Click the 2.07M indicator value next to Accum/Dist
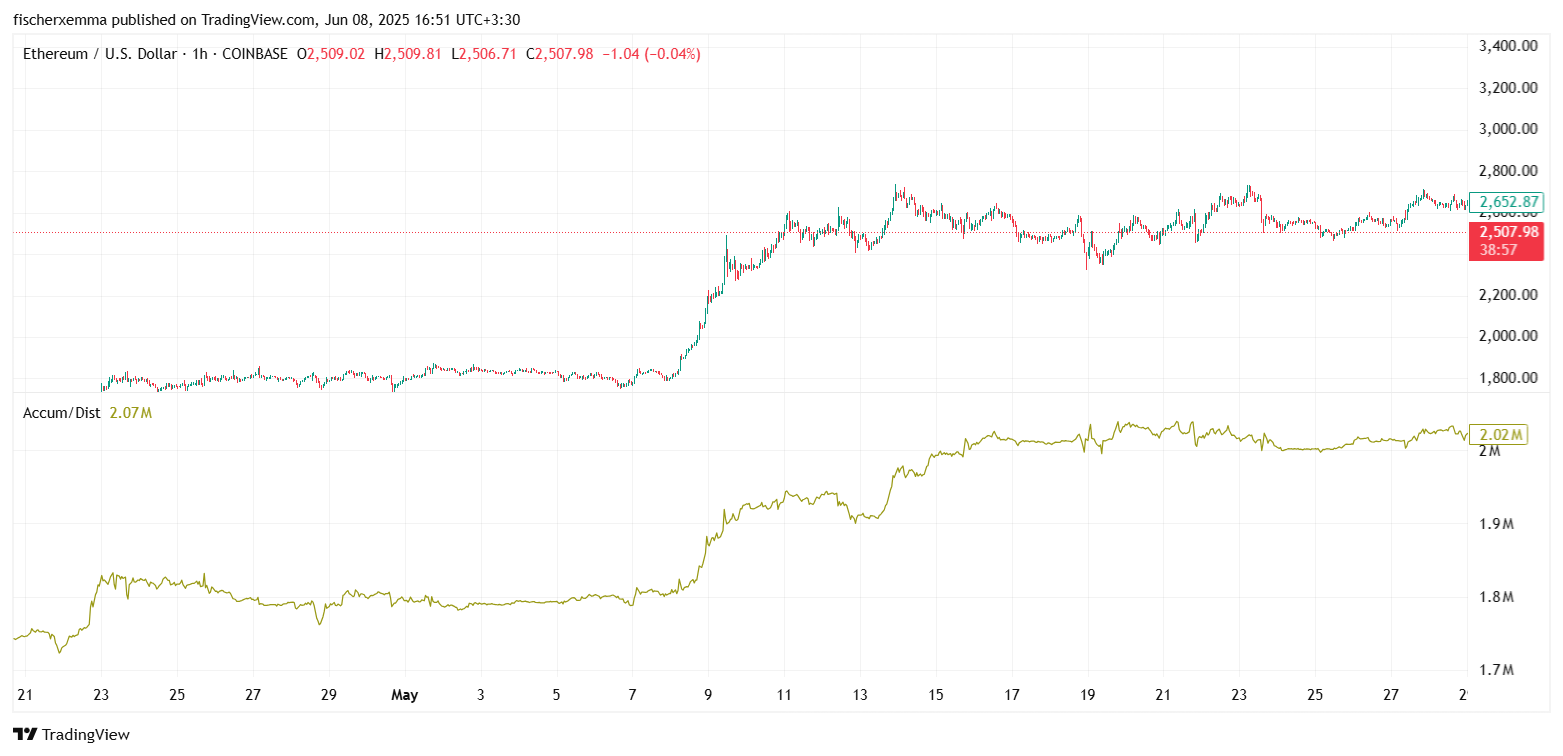The width and height of the screenshot is (1563, 756). tap(130, 412)
